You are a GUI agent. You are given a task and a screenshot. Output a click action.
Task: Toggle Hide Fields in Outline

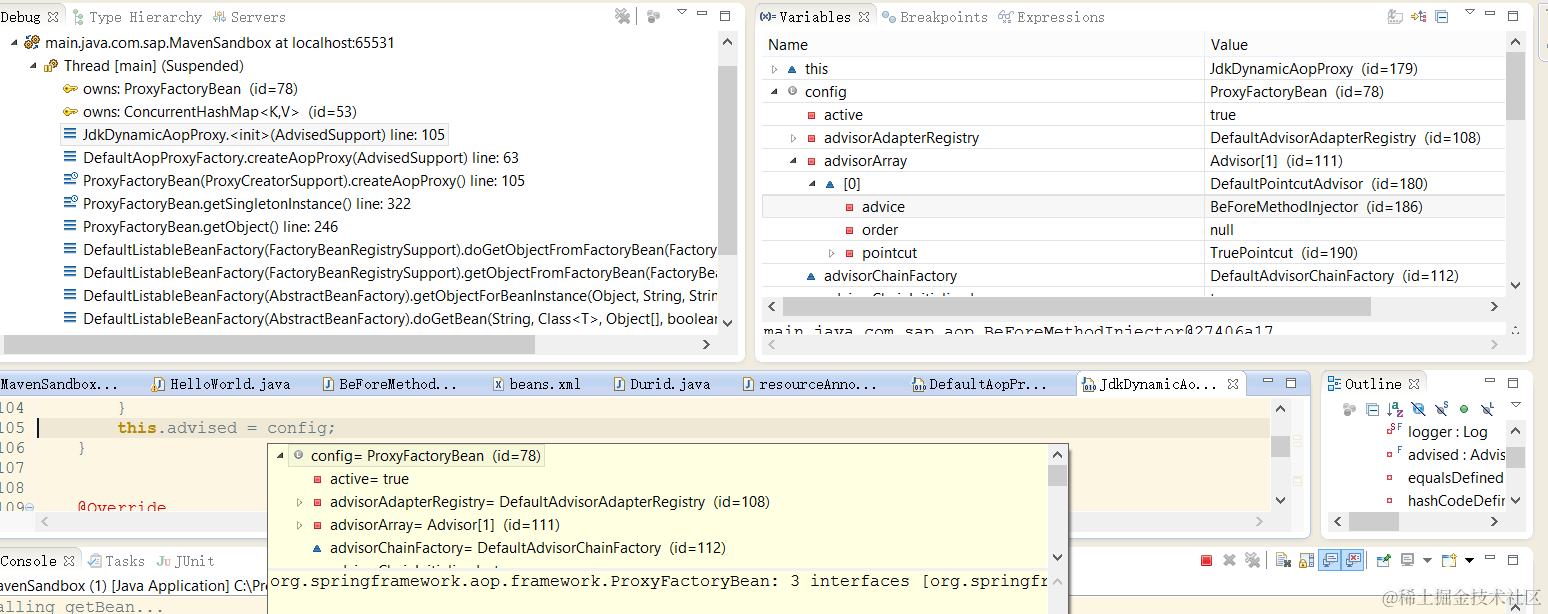(1418, 409)
